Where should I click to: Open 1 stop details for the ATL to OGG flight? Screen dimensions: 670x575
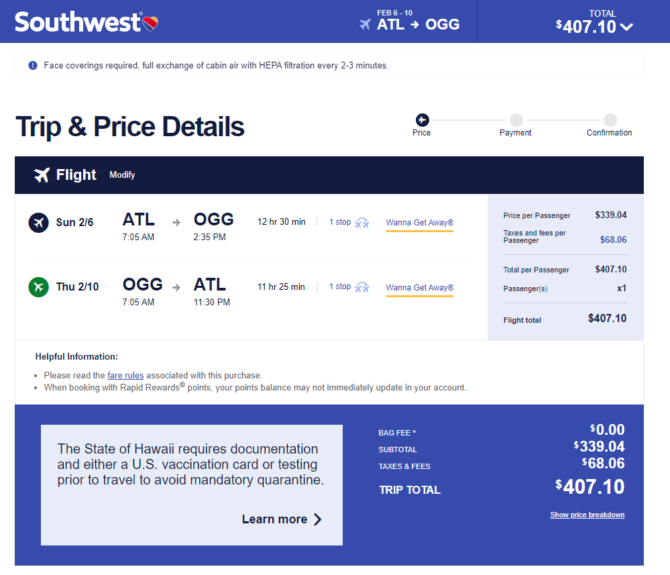(x=349, y=222)
